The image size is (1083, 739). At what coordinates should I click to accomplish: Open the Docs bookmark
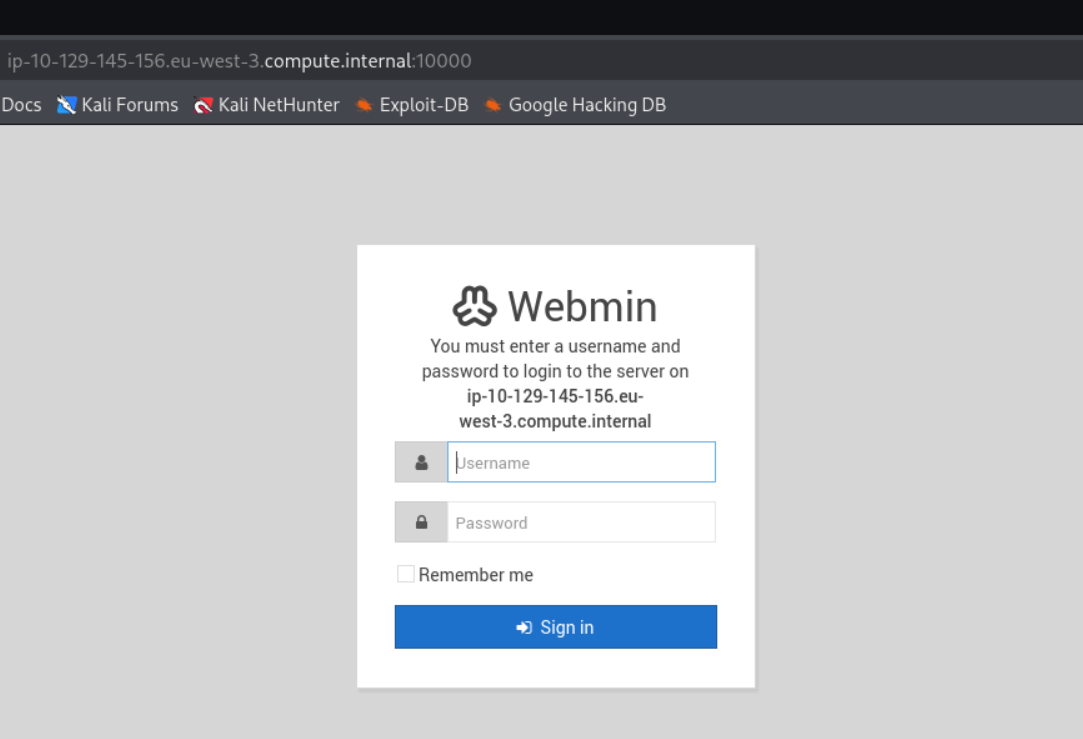pos(21,105)
